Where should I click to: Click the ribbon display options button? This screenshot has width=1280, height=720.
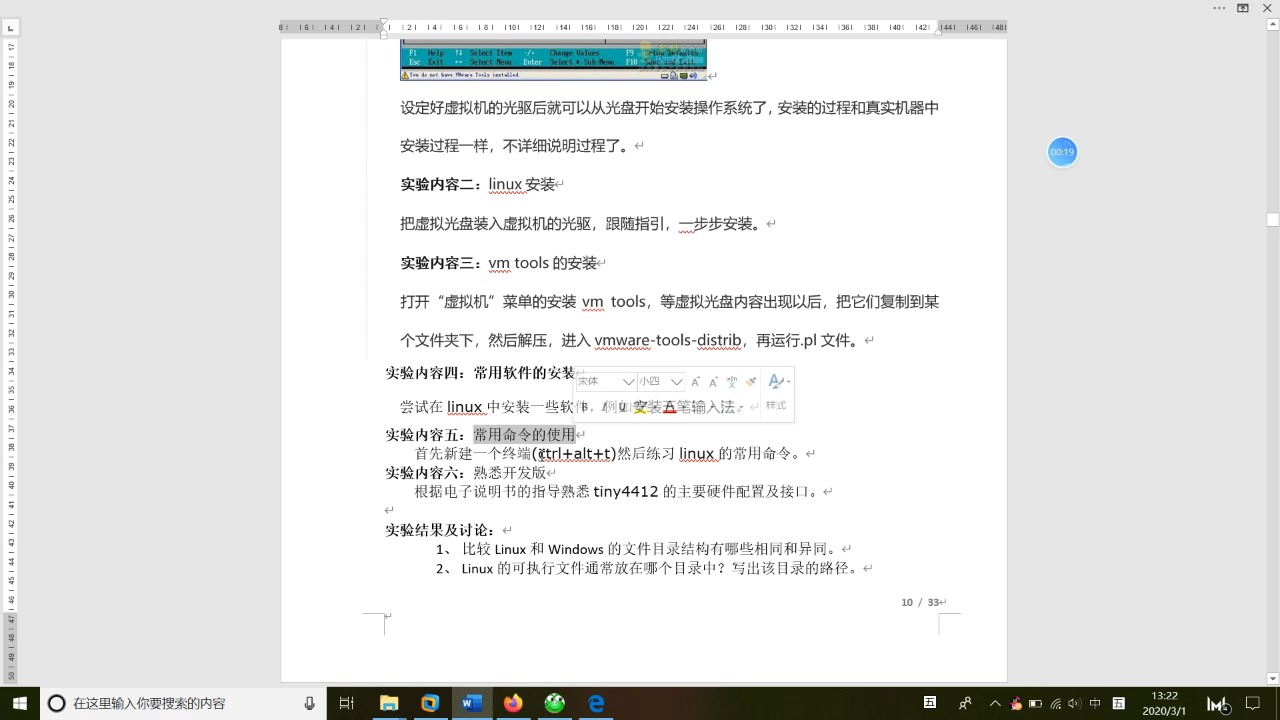pyautogui.click(x=1243, y=8)
